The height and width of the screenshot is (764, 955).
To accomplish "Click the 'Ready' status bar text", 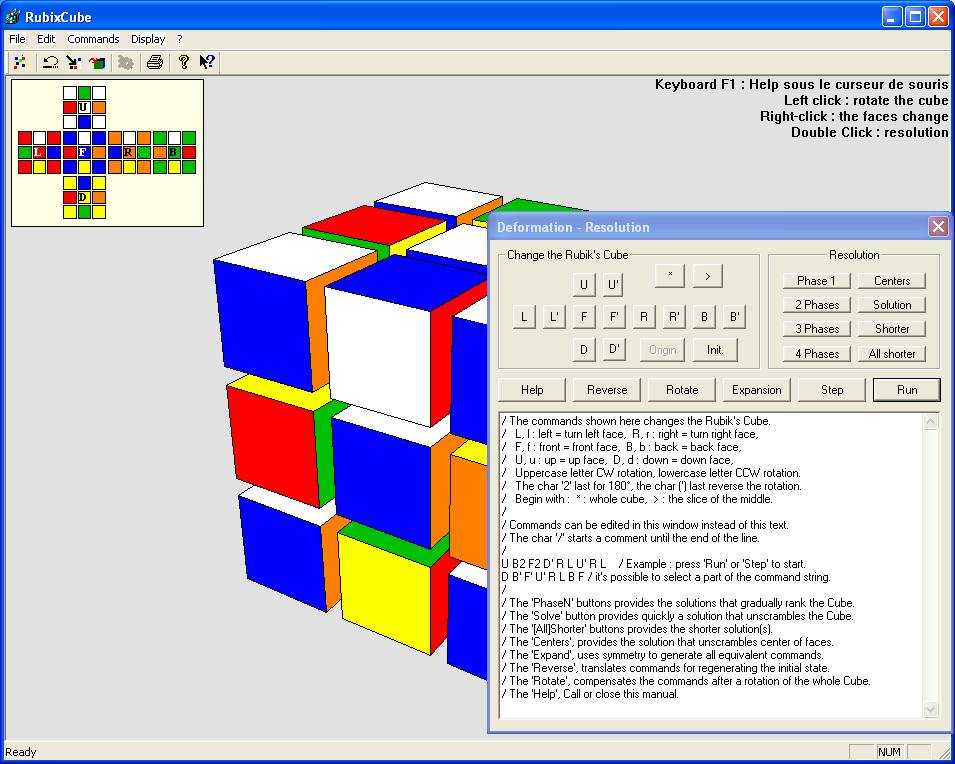I will pyautogui.click(x=21, y=752).
